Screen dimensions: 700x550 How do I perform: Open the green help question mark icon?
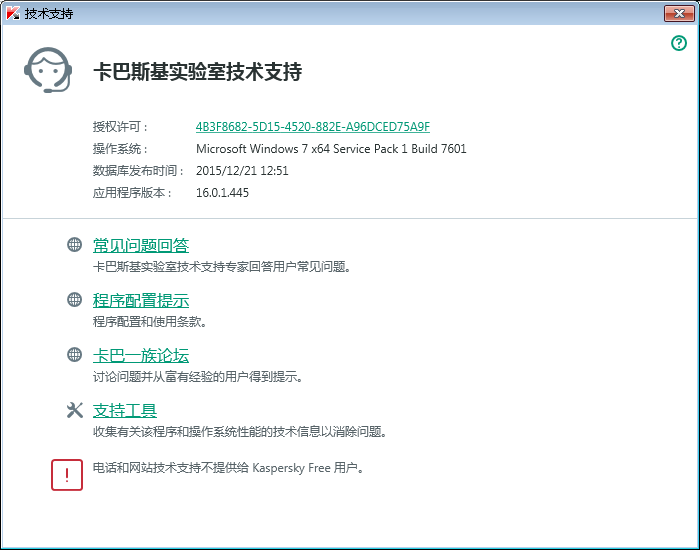point(679,43)
